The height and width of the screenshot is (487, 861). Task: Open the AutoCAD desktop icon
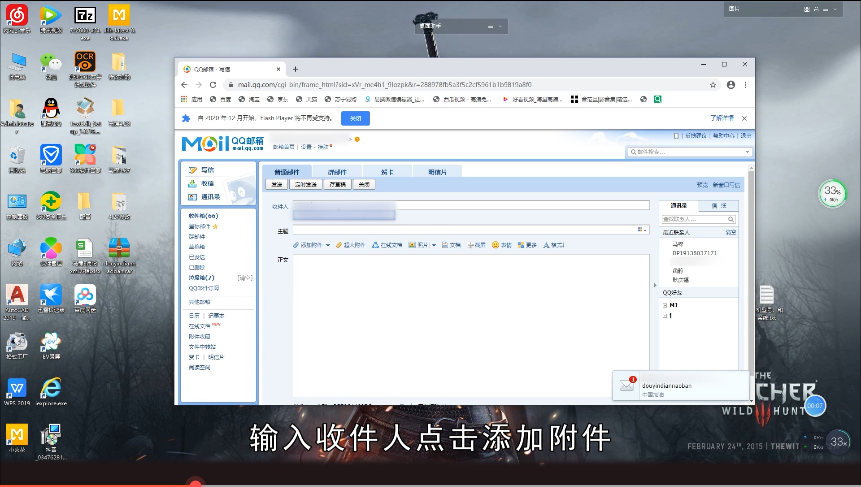click(17, 295)
